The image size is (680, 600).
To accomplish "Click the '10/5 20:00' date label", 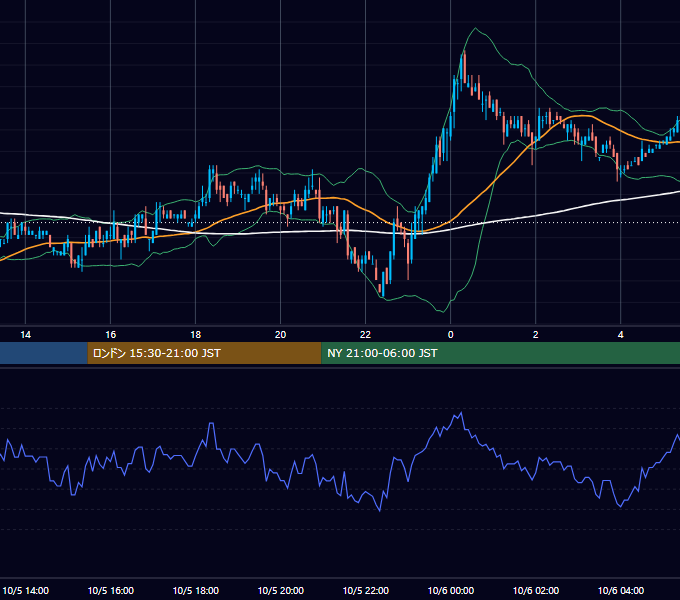I will (281, 590).
